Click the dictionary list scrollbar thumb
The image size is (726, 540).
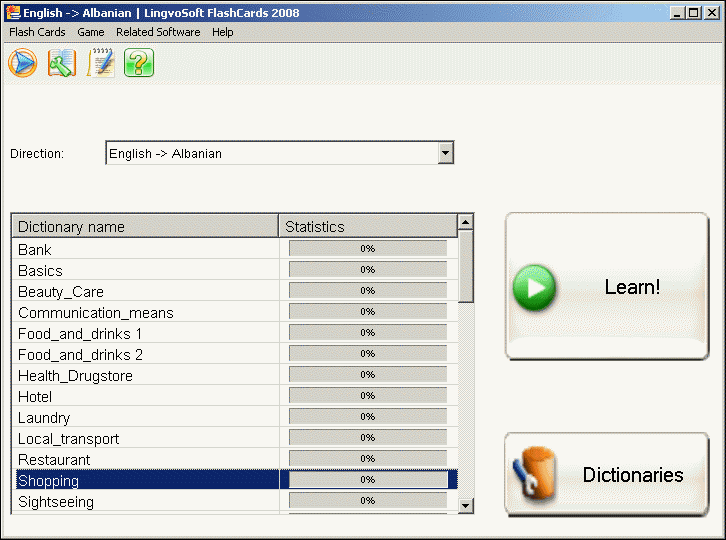coord(466,266)
